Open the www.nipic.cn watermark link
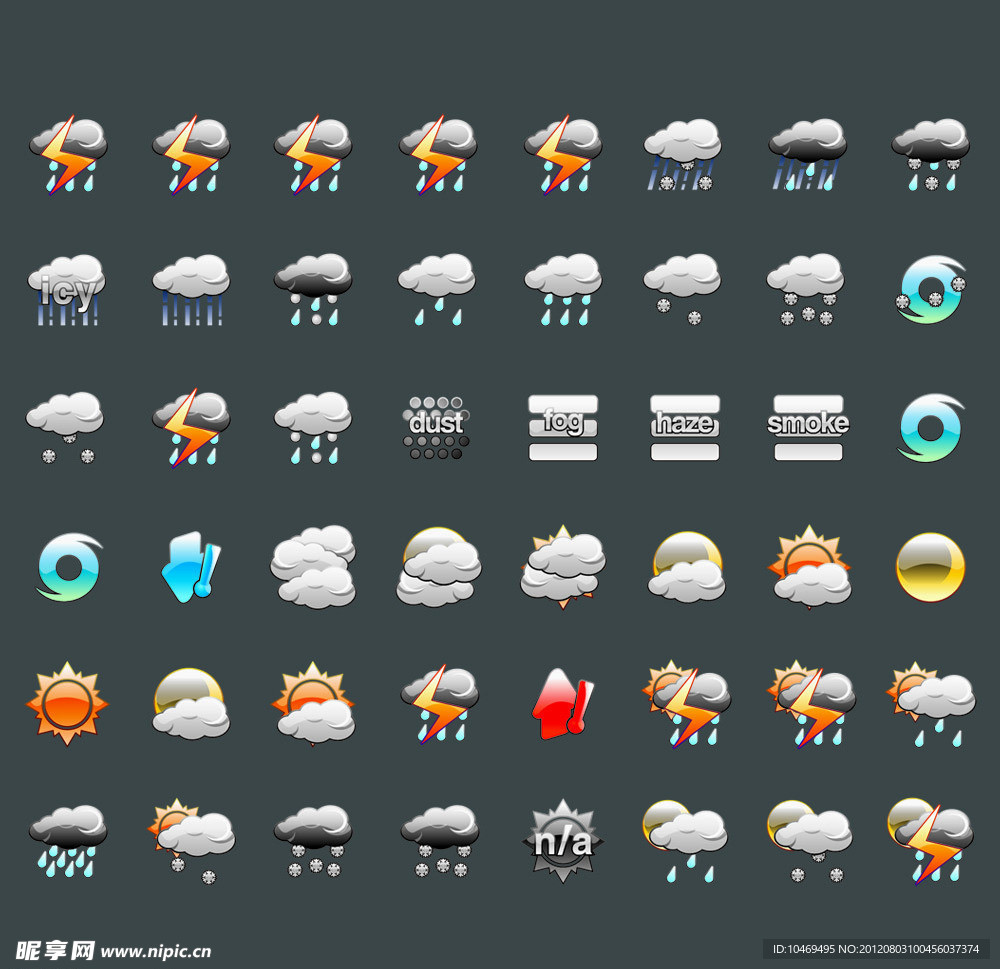The image size is (1000, 969). [156, 951]
